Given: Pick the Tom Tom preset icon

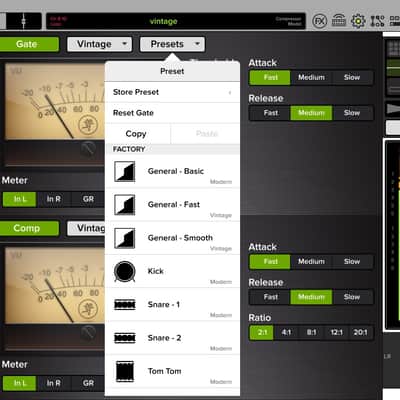Looking at the screenshot, I should pos(125,371).
